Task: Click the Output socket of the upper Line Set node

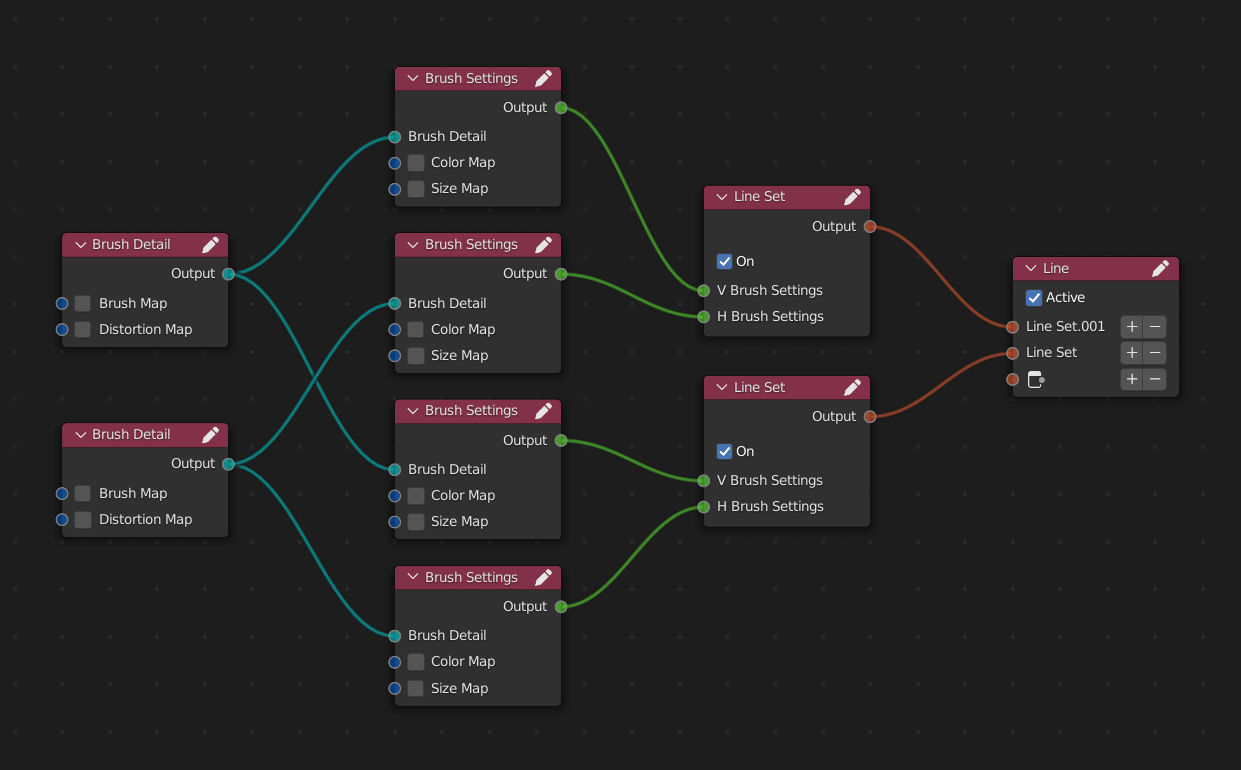Action: pos(870,226)
